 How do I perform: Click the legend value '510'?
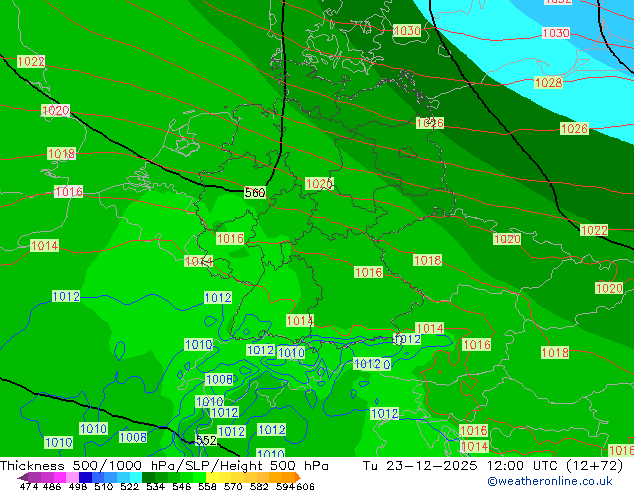[104, 486]
